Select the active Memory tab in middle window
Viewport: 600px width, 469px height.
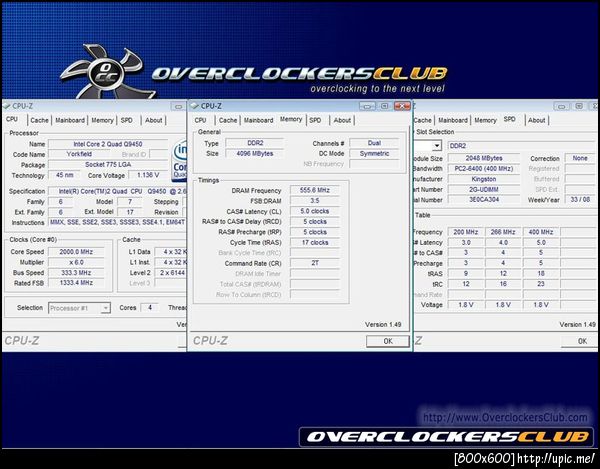pos(291,119)
